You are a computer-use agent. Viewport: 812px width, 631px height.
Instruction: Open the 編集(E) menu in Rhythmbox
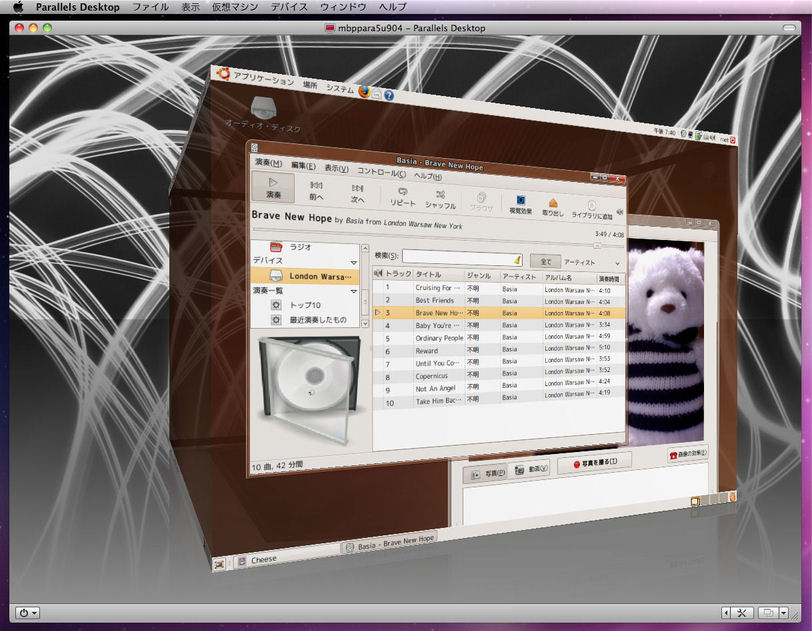click(303, 166)
